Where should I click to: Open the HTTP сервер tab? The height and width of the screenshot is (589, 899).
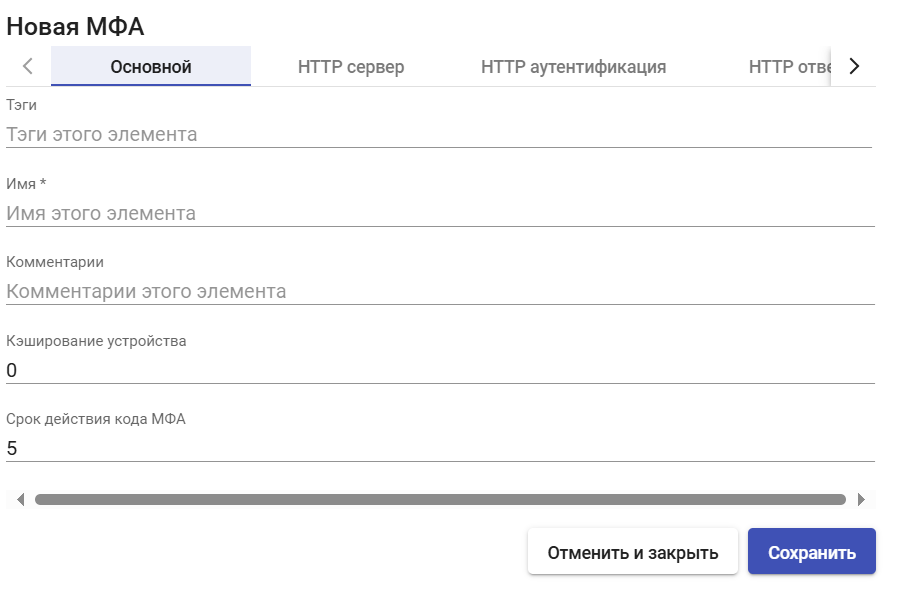pyautogui.click(x=351, y=67)
